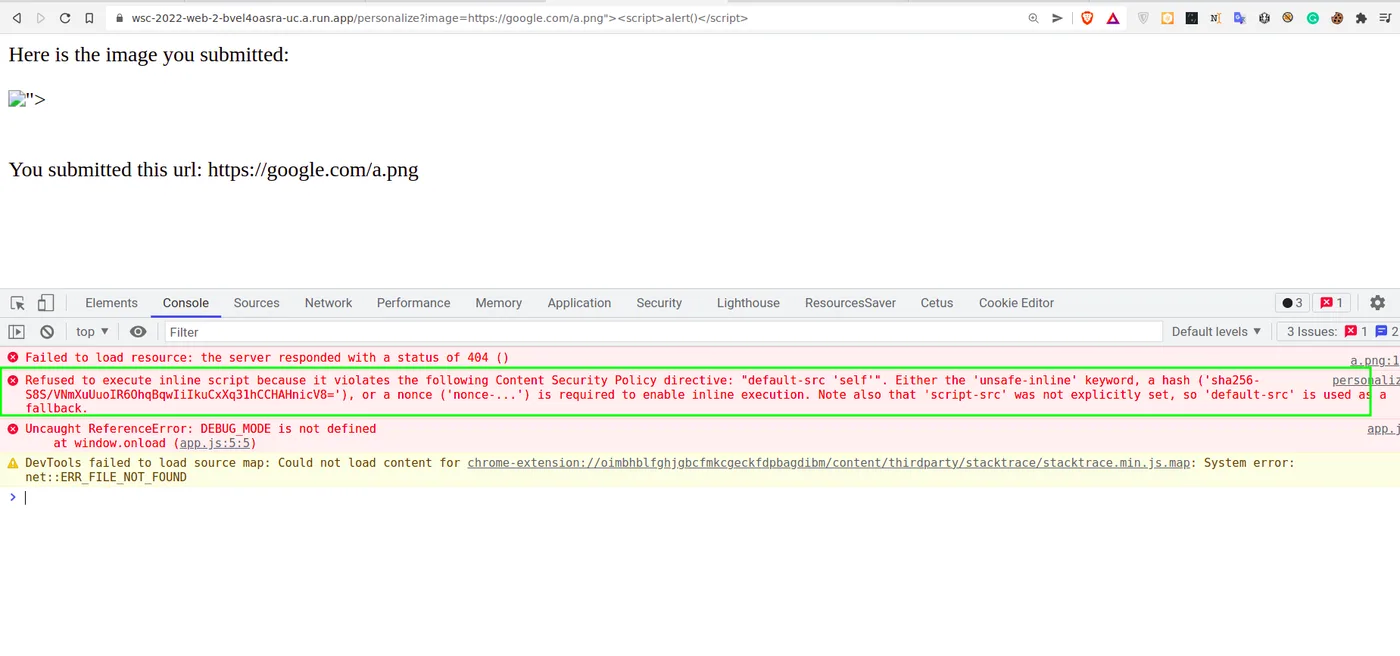
Task: Open the extensions puzzle menu
Action: (x=1361, y=18)
